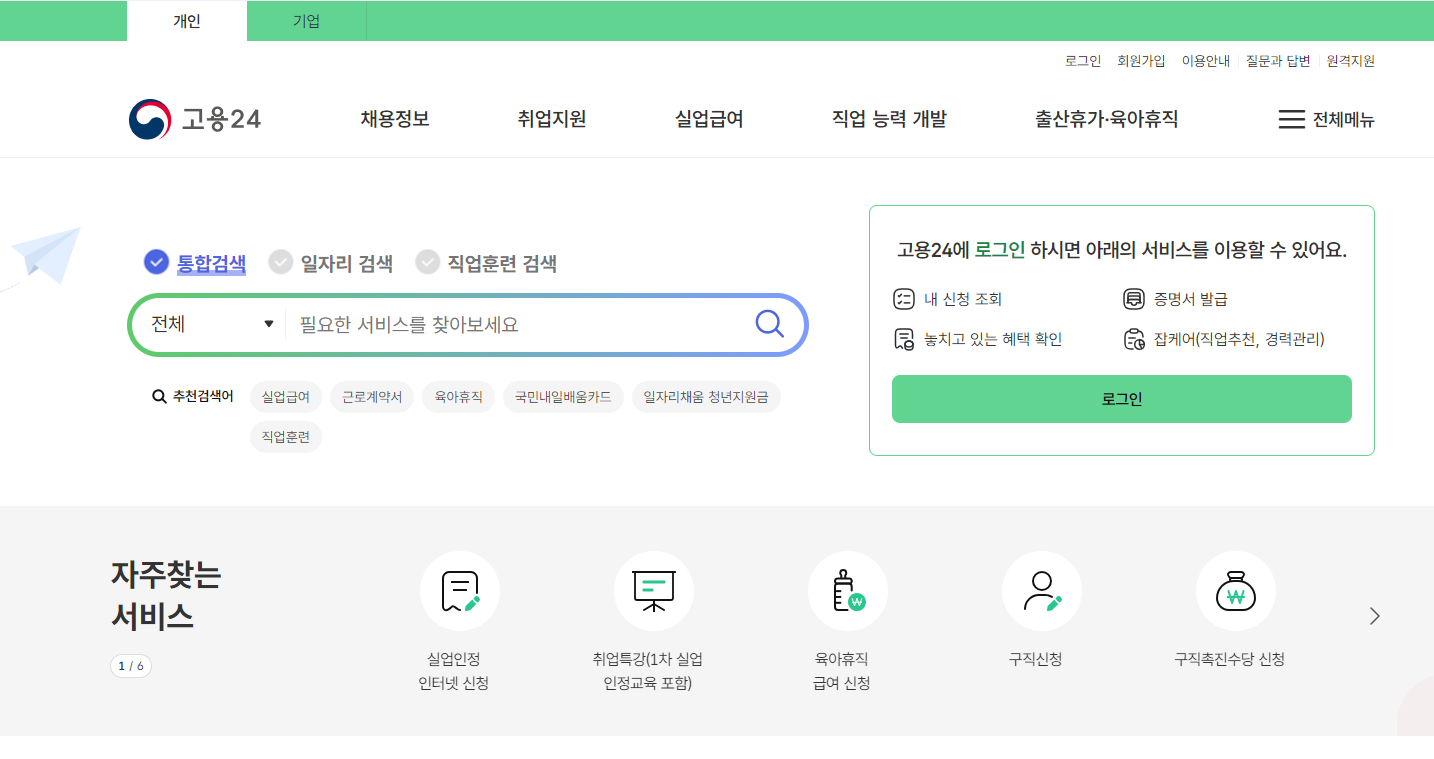
Task: Click the 근로계약서 suggested keyword chip
Action: [372, 397]
